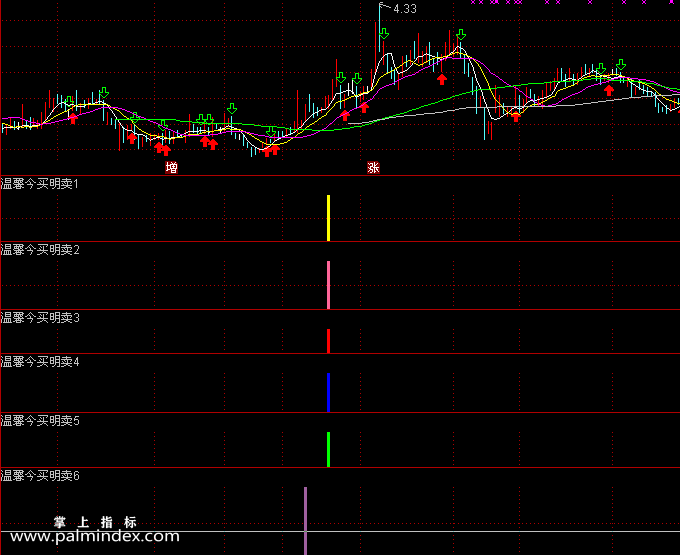Click the 温馨今买明卖4 indicator title
This screenshot has width=680, height=555.
point(40,362)
